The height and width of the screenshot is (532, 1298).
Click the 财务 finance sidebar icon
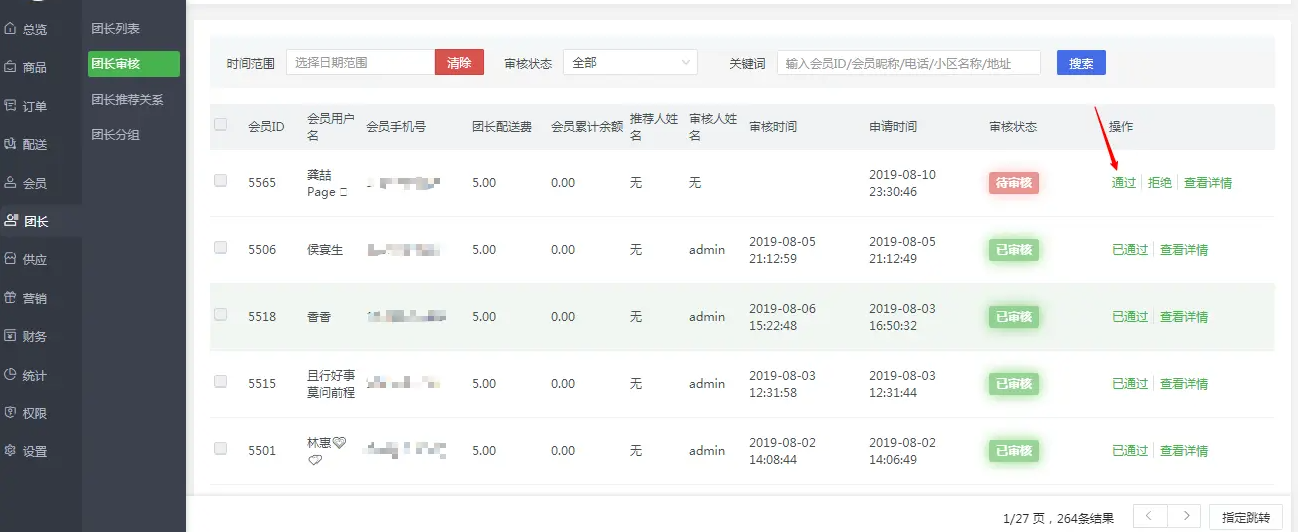(x=11, y=336)
